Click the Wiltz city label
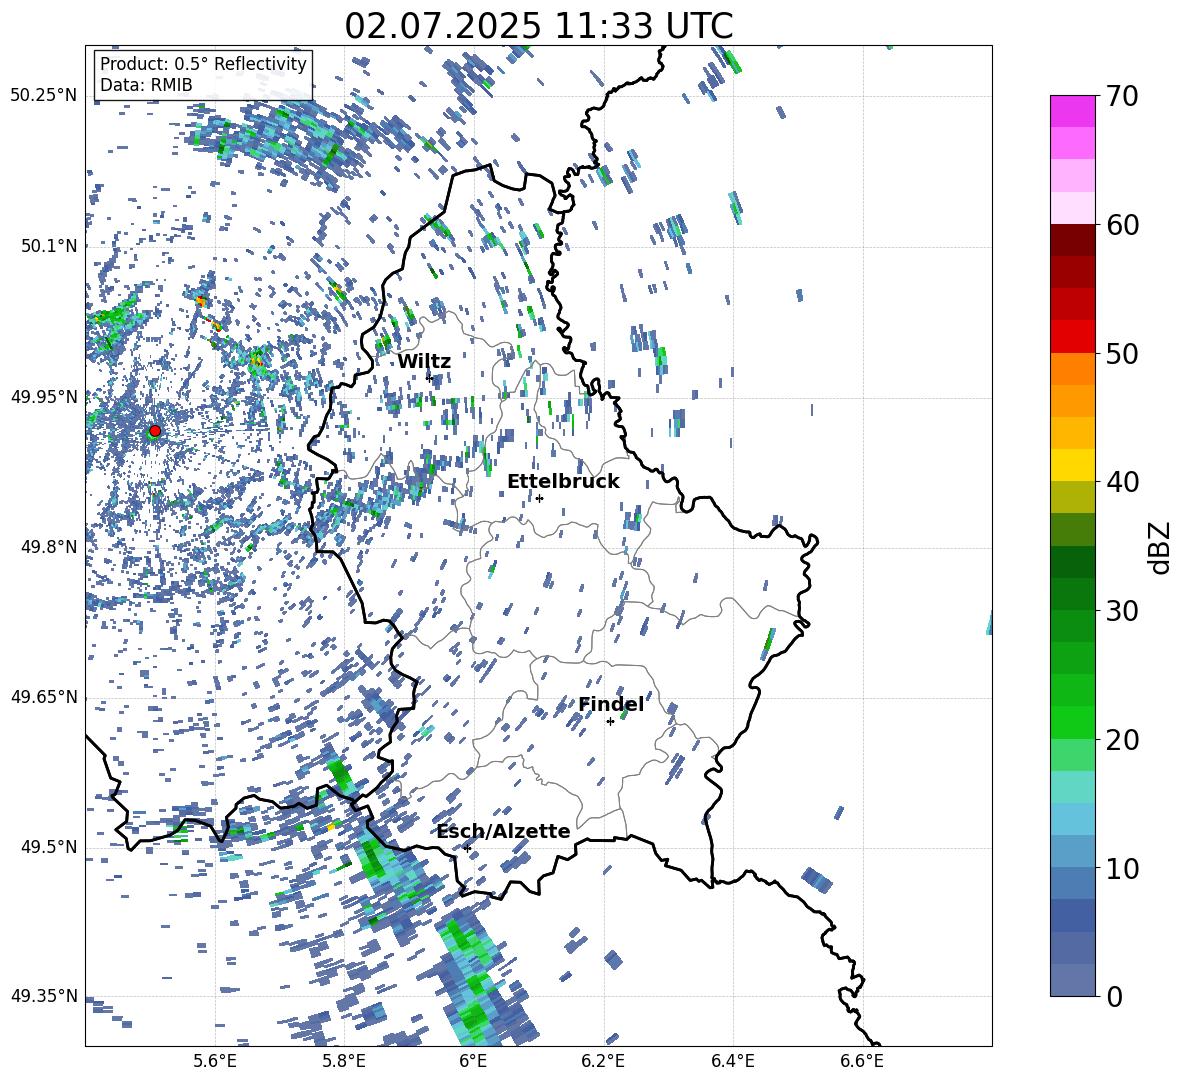Image resolution: width=1184 pixels, height=1081 pixels. 424,362
